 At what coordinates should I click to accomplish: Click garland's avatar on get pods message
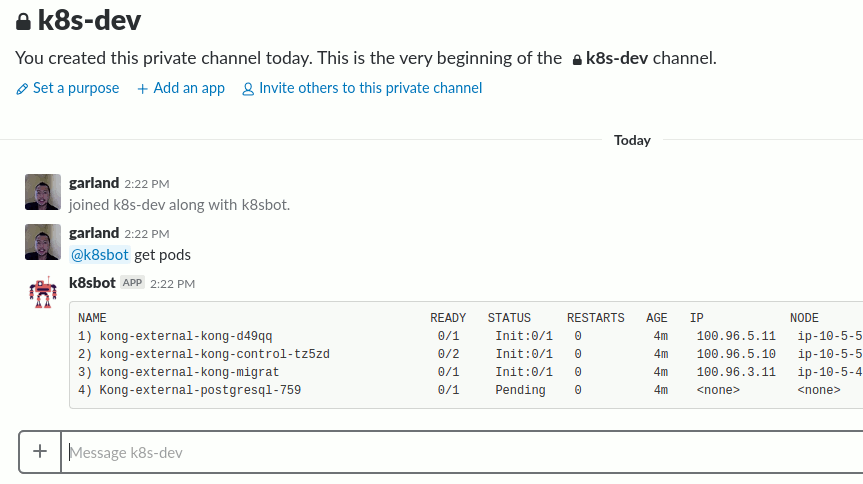(43, 242)
